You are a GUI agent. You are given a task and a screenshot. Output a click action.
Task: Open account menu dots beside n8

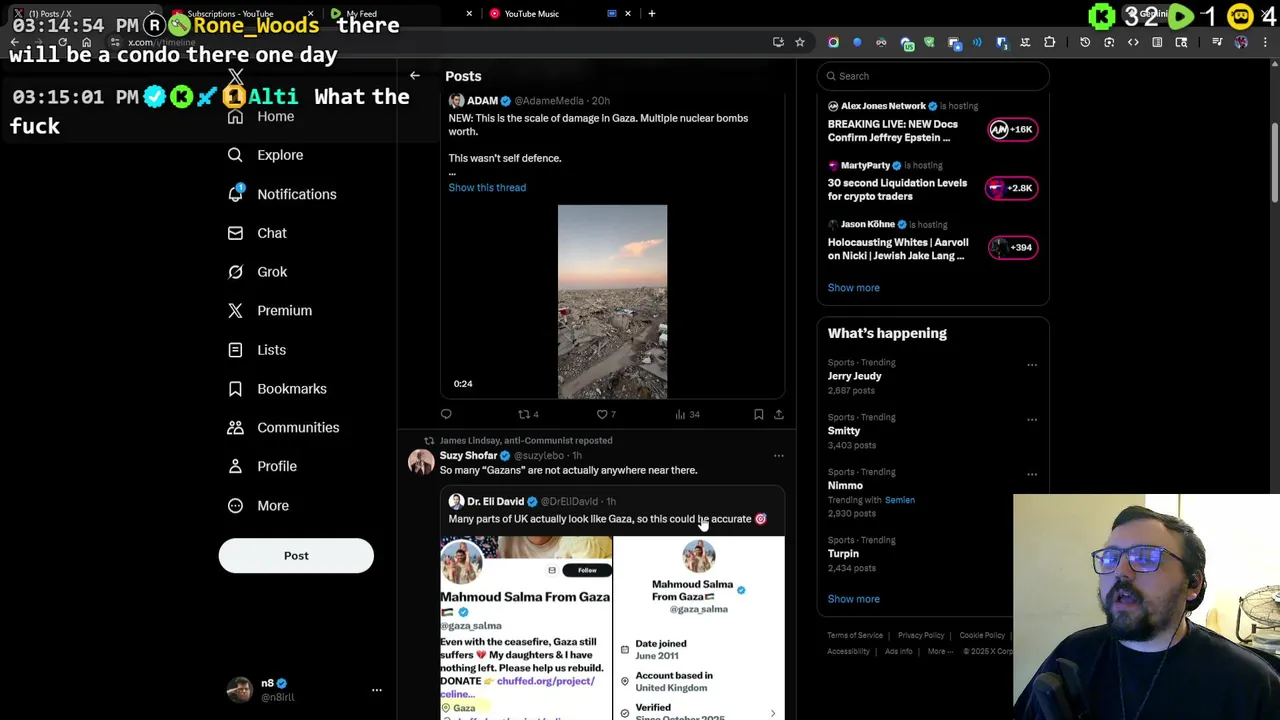(377, 690)
